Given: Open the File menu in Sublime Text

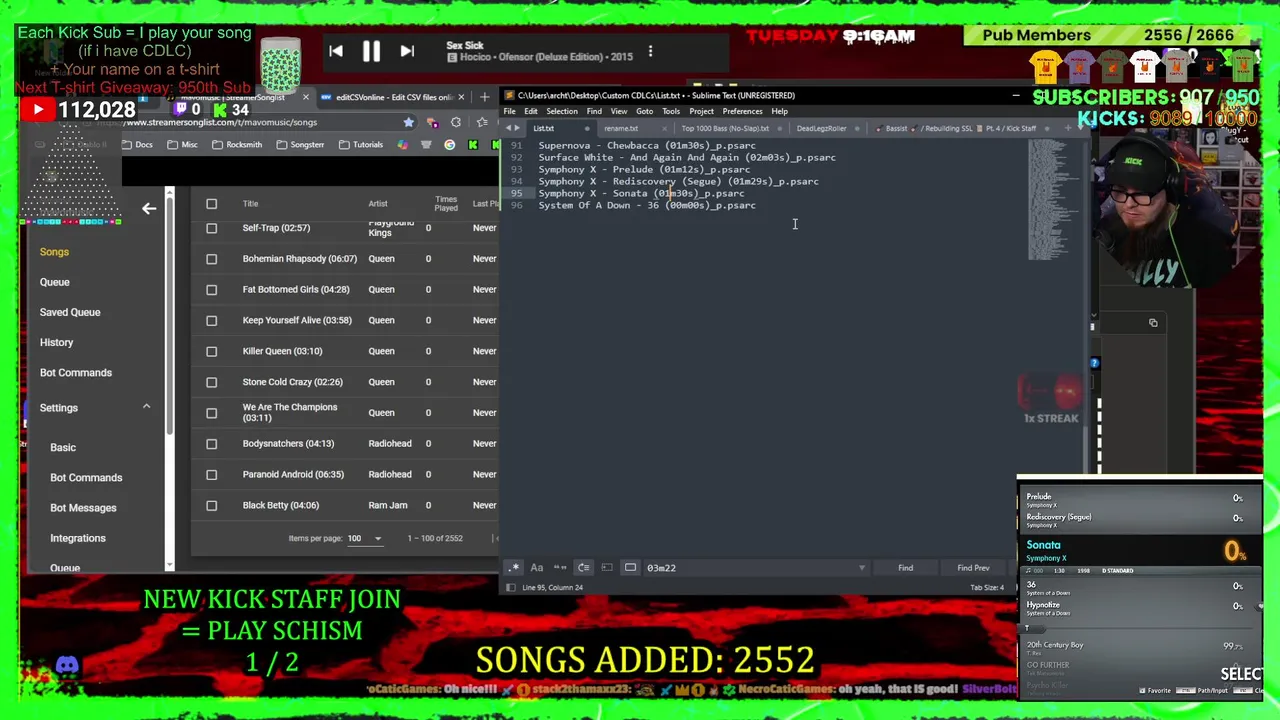Looking at the screenshot, I should [x=510, y=111].
